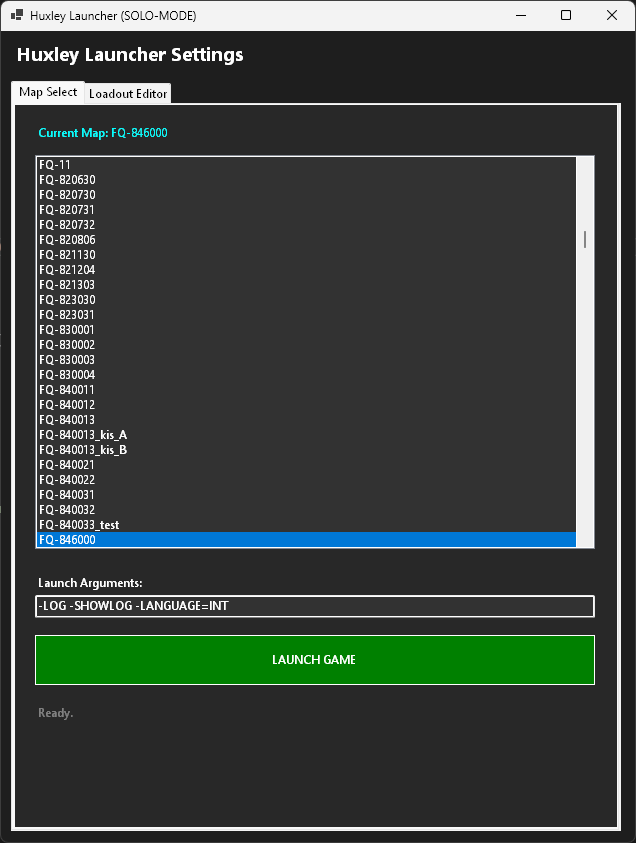Viewport: 636px width, 843px height.
Task: Choose map FQ-820806
Action: click(306, 240)
